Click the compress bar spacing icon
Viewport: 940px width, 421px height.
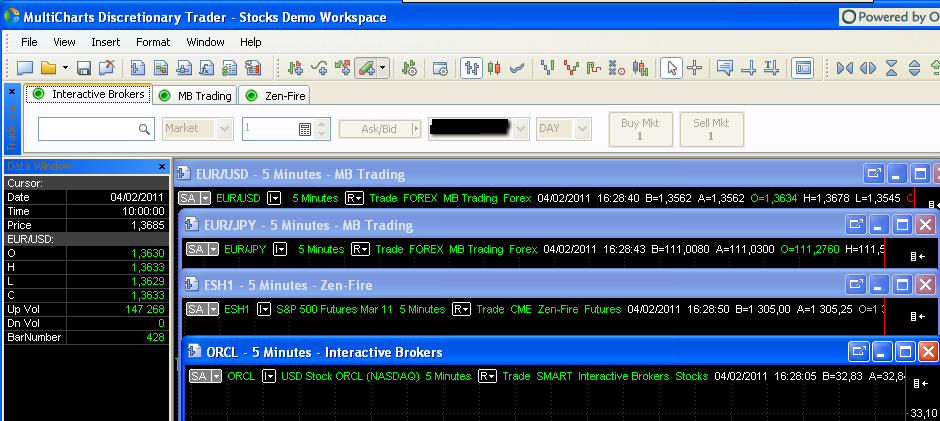[845, 68]
